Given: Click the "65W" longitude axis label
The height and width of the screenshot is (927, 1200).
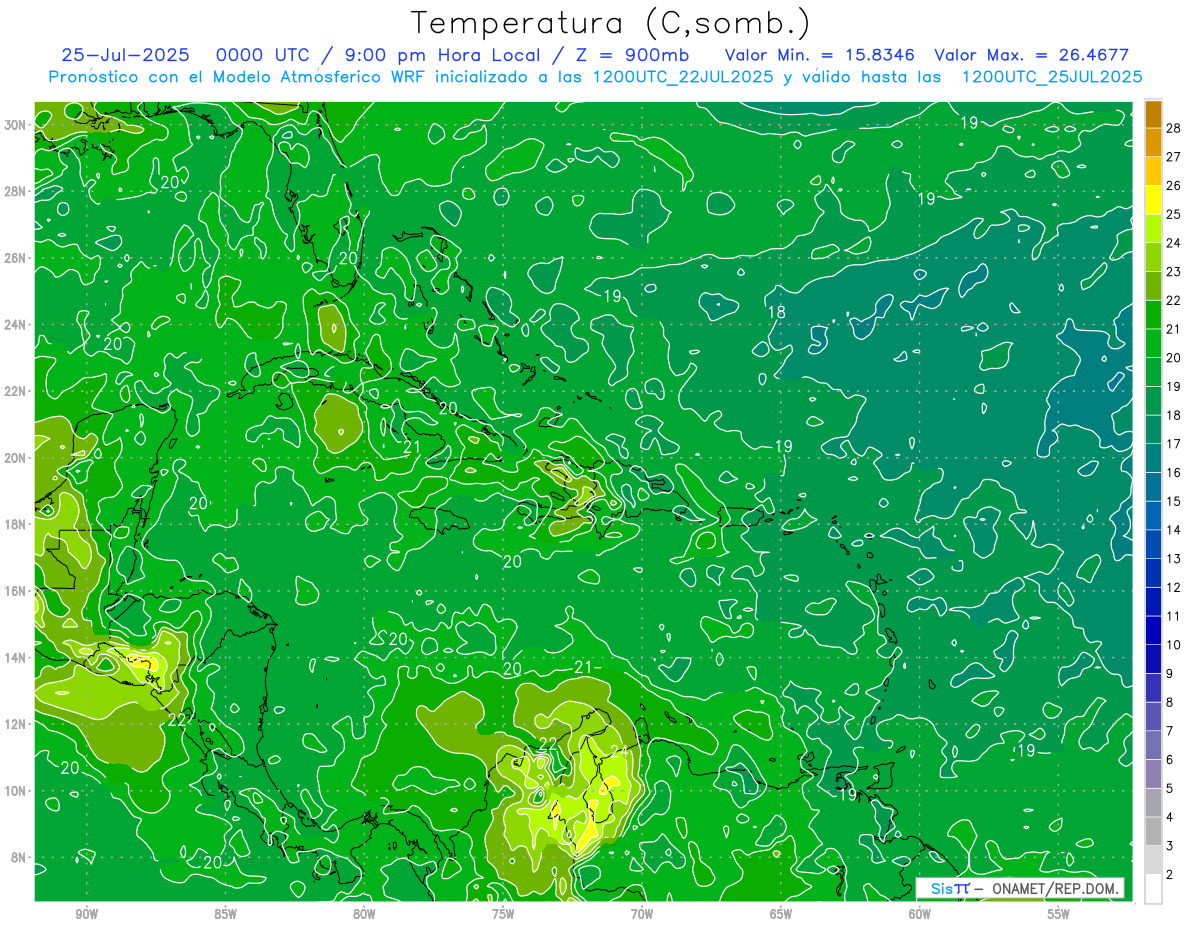Looking at the screenshot, I should (781, 914).
